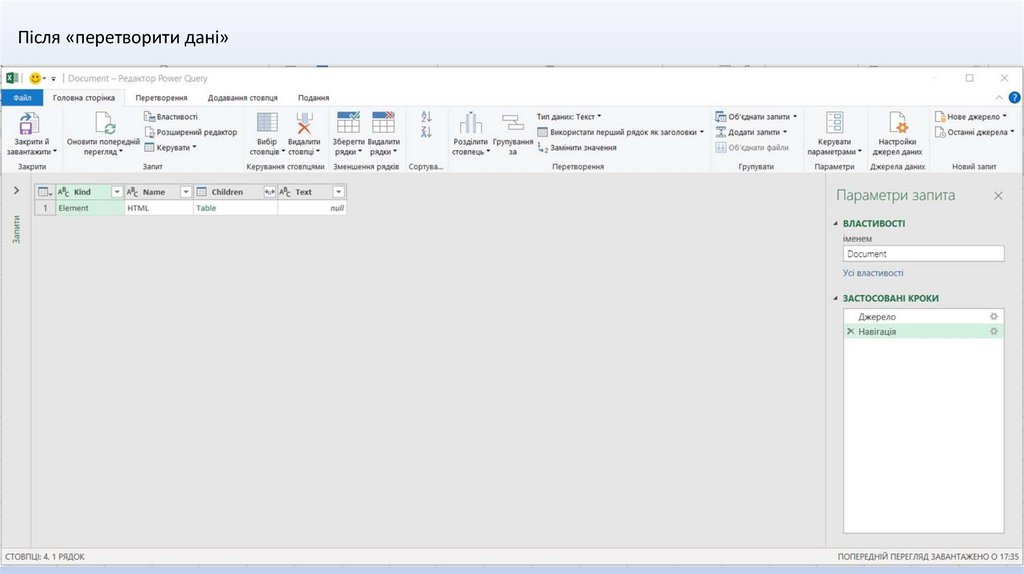
Task: Expand the Запити side pane
Action: 16,191
